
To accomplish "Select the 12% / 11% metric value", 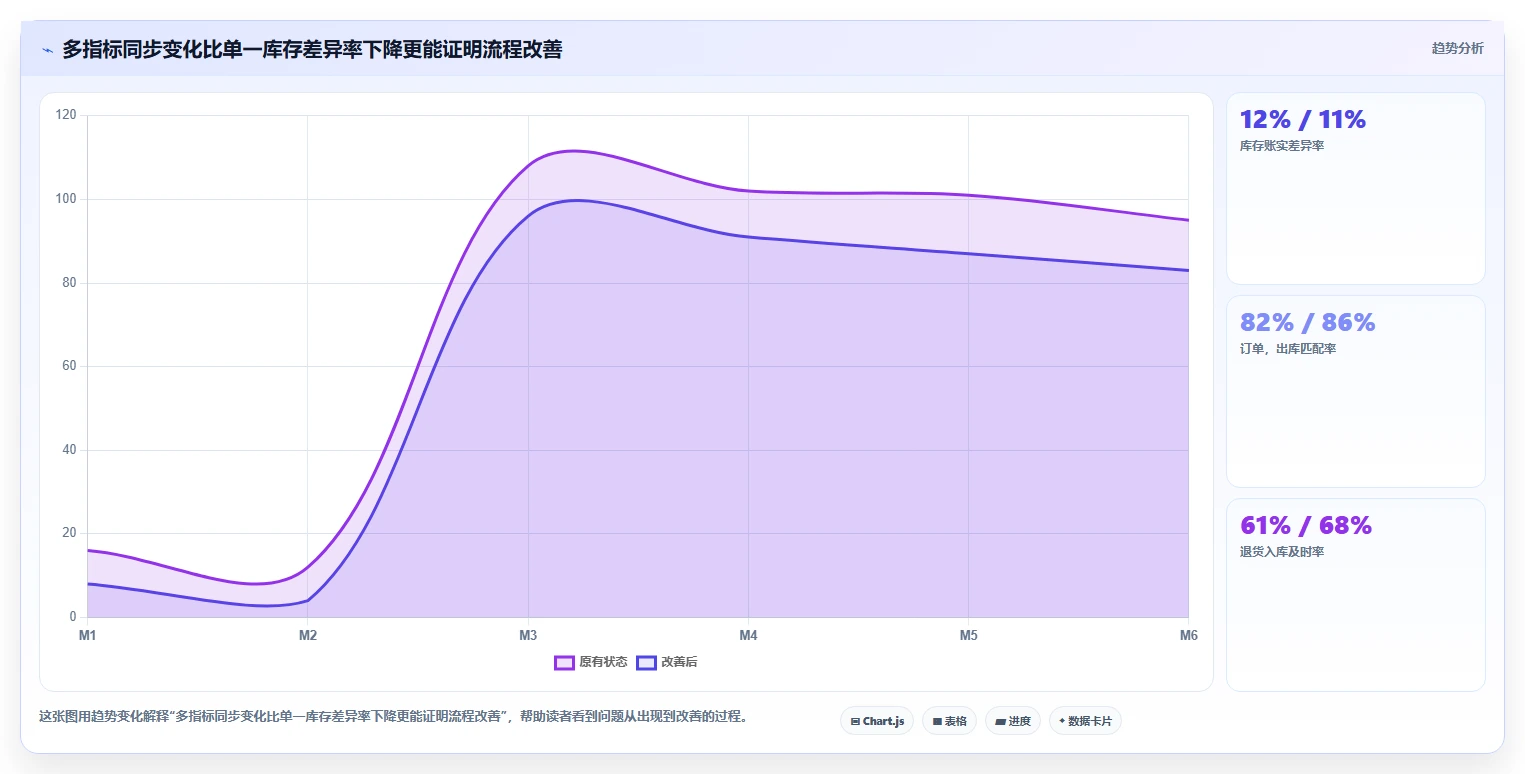I will point(1302,120).
